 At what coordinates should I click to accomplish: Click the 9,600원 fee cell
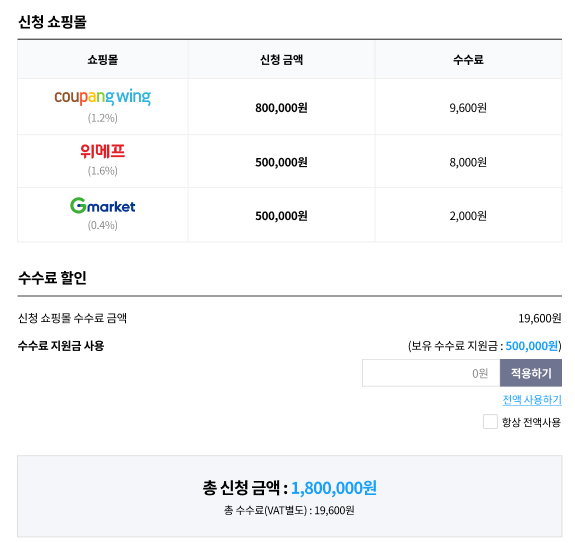(x=468, y=108)
